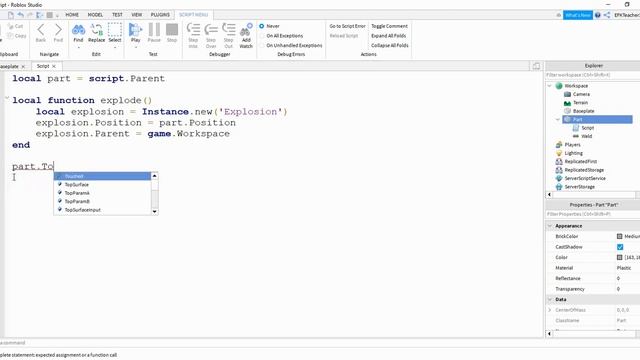Open the MODEL ribbon tab

95,15
